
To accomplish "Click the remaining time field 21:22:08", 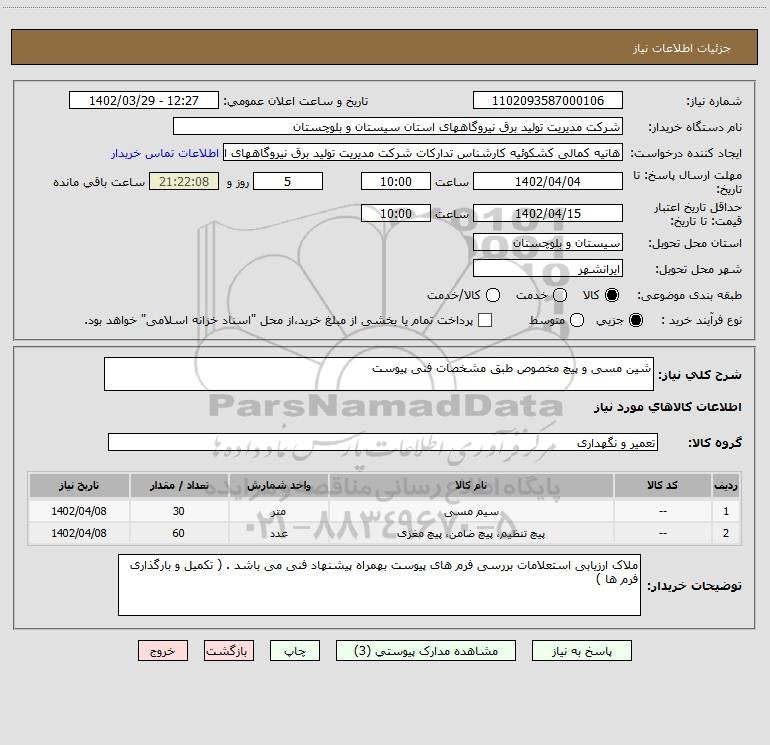I will point(184,181).
